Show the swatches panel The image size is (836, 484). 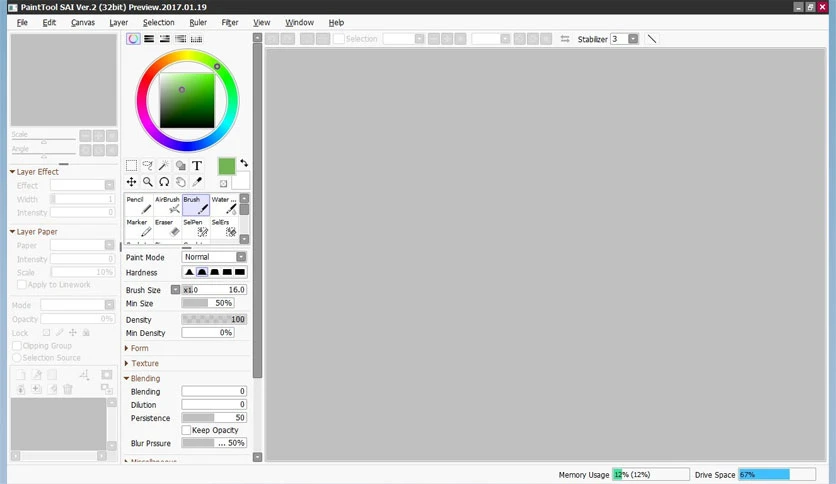click(x=197, y=39)
